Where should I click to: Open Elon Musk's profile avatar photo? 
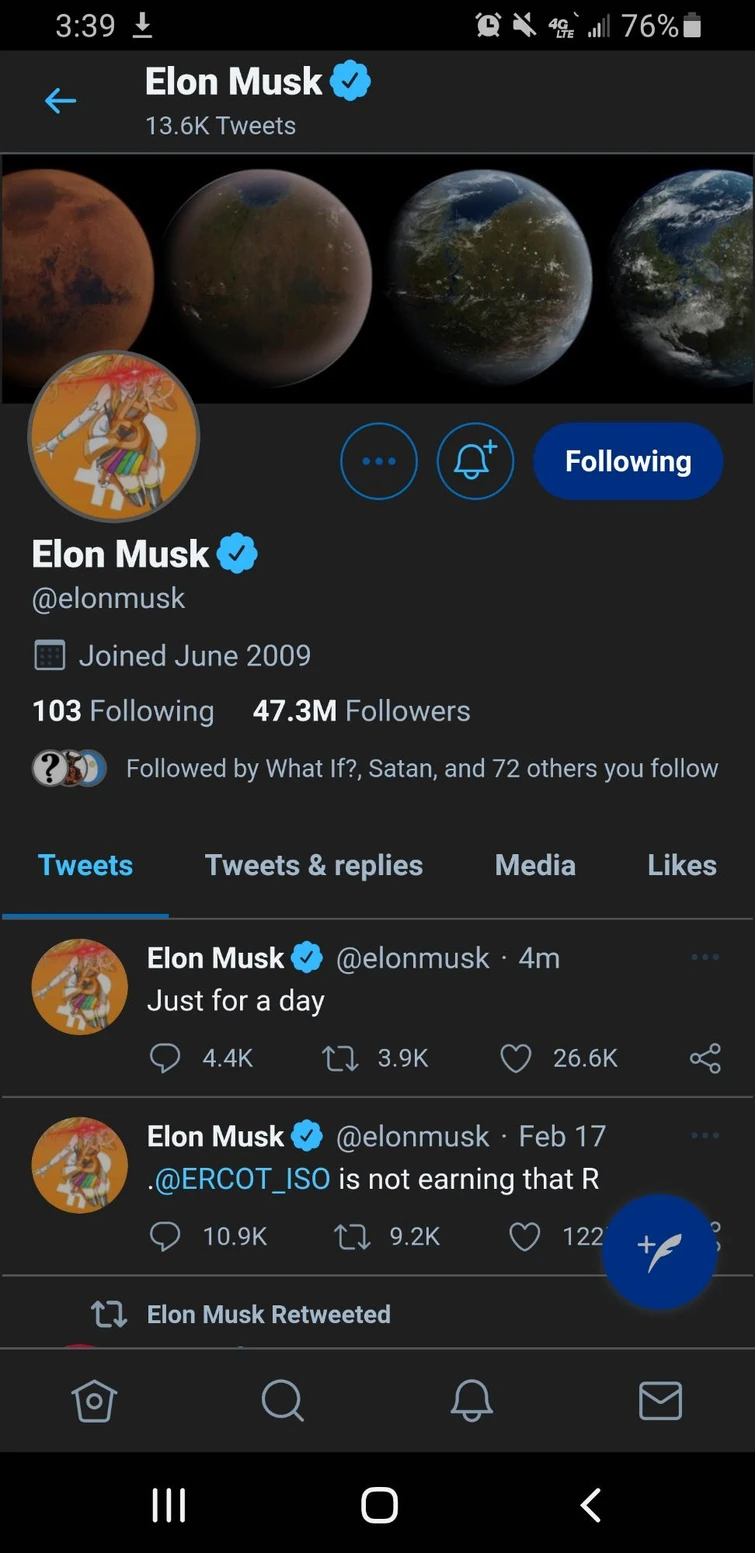(114, 437)
